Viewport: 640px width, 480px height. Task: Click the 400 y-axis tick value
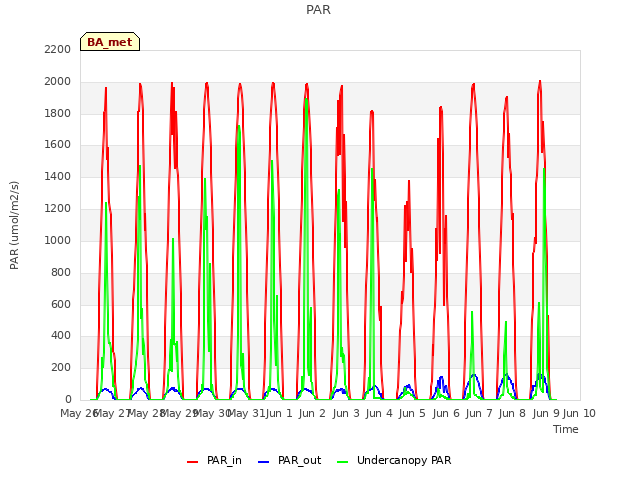click(x=61, y=336)
